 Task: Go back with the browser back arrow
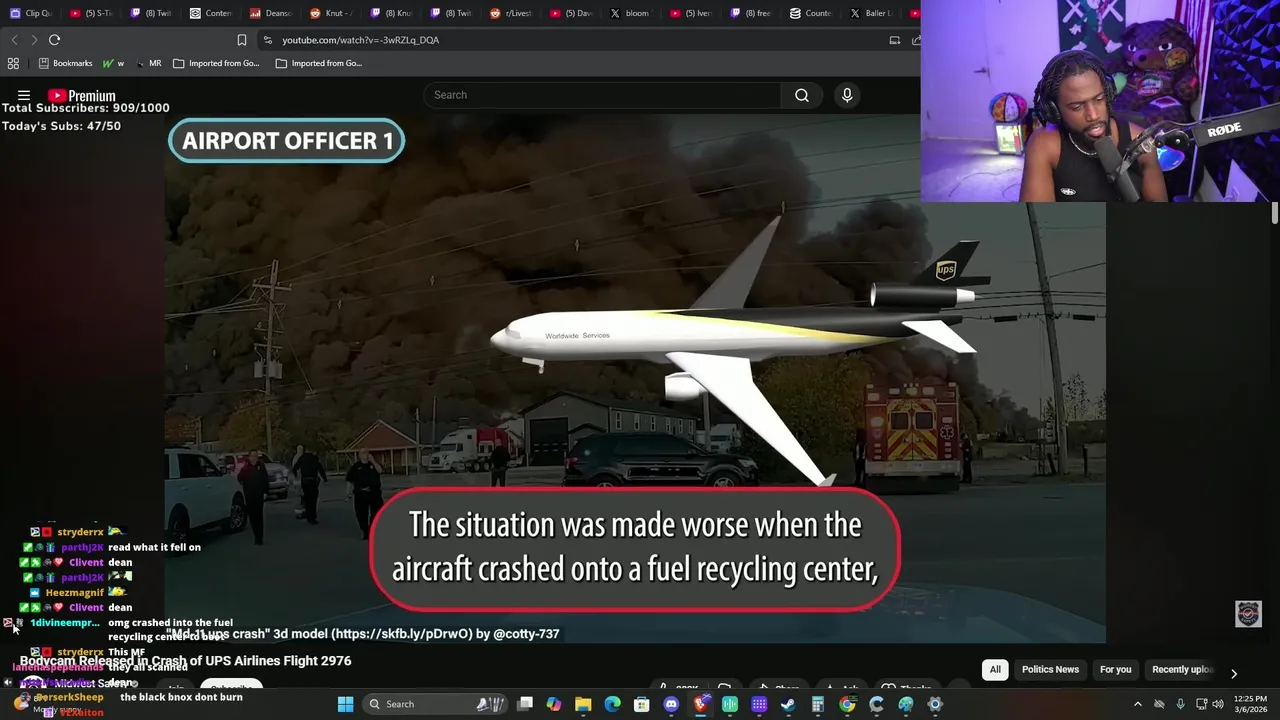pos(14,40)
